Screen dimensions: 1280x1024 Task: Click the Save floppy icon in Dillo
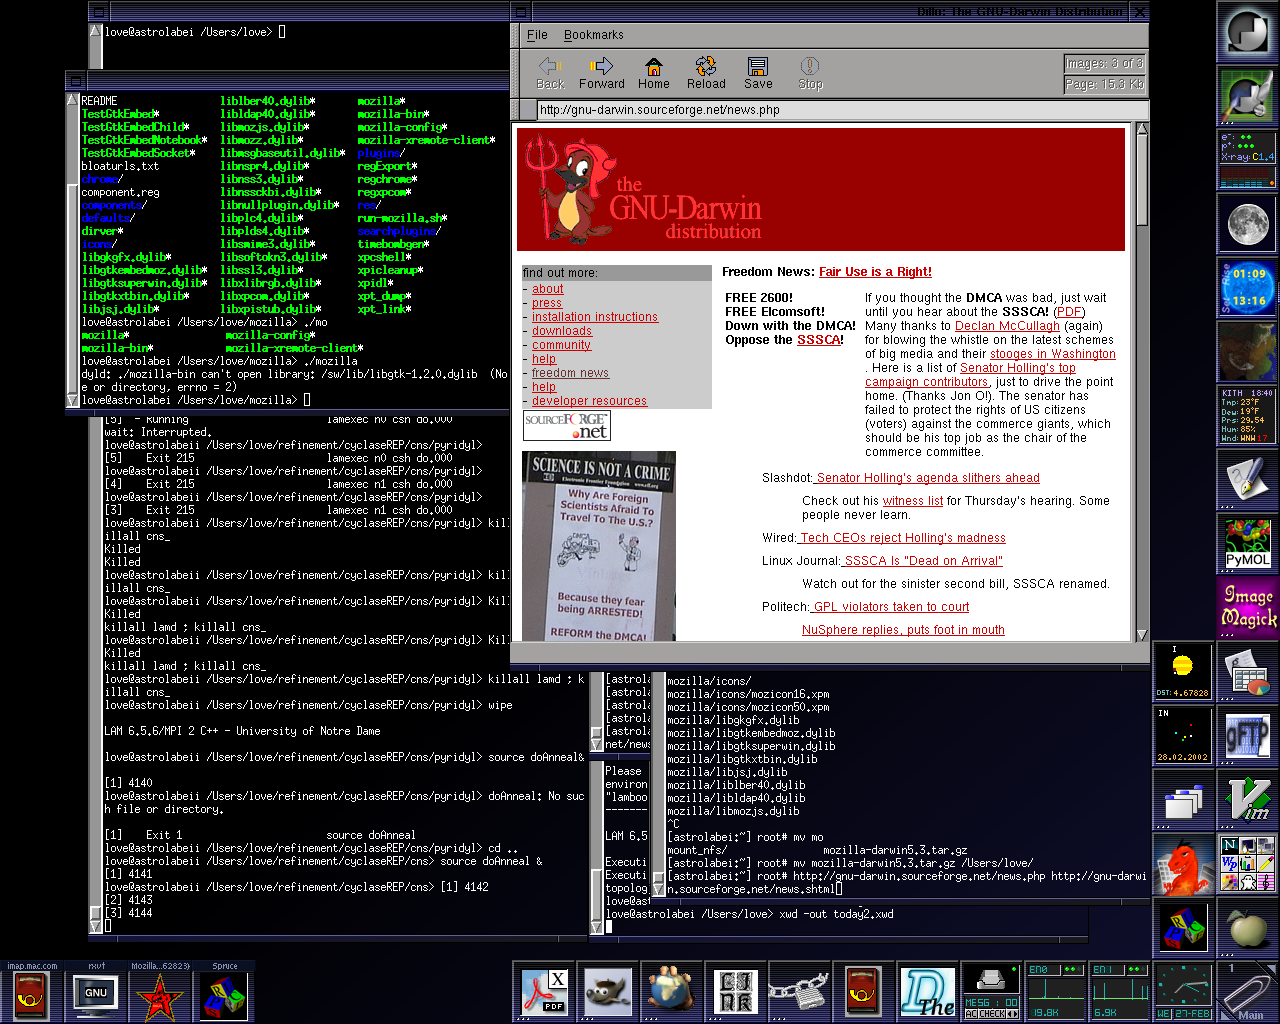click(x=758, y=74)
